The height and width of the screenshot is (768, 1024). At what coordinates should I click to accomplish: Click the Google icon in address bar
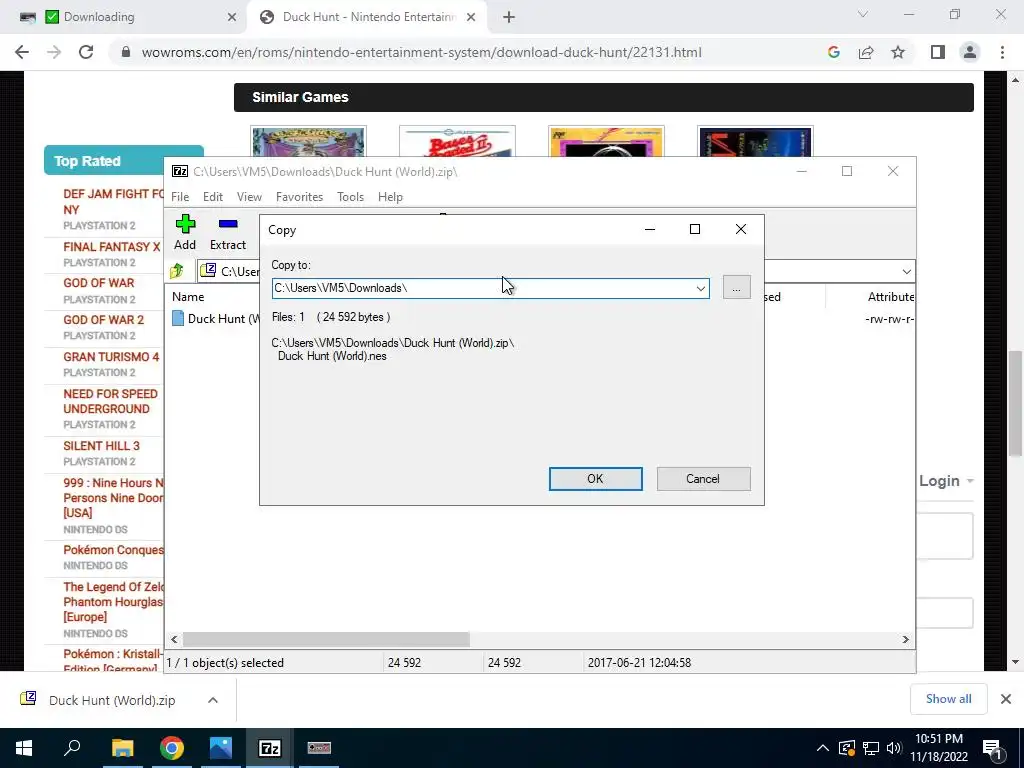tap(833, 52)
